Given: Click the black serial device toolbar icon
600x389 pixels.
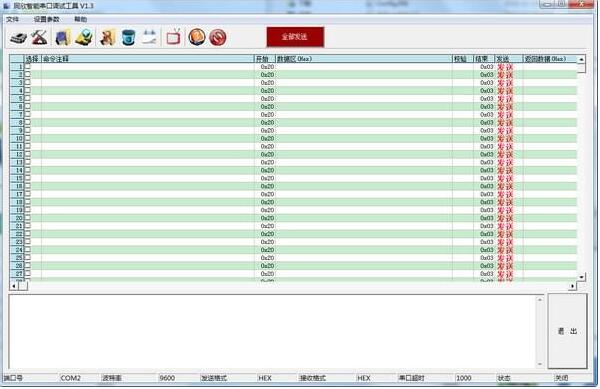Looking at the screenshot, I should click(18, 37).
